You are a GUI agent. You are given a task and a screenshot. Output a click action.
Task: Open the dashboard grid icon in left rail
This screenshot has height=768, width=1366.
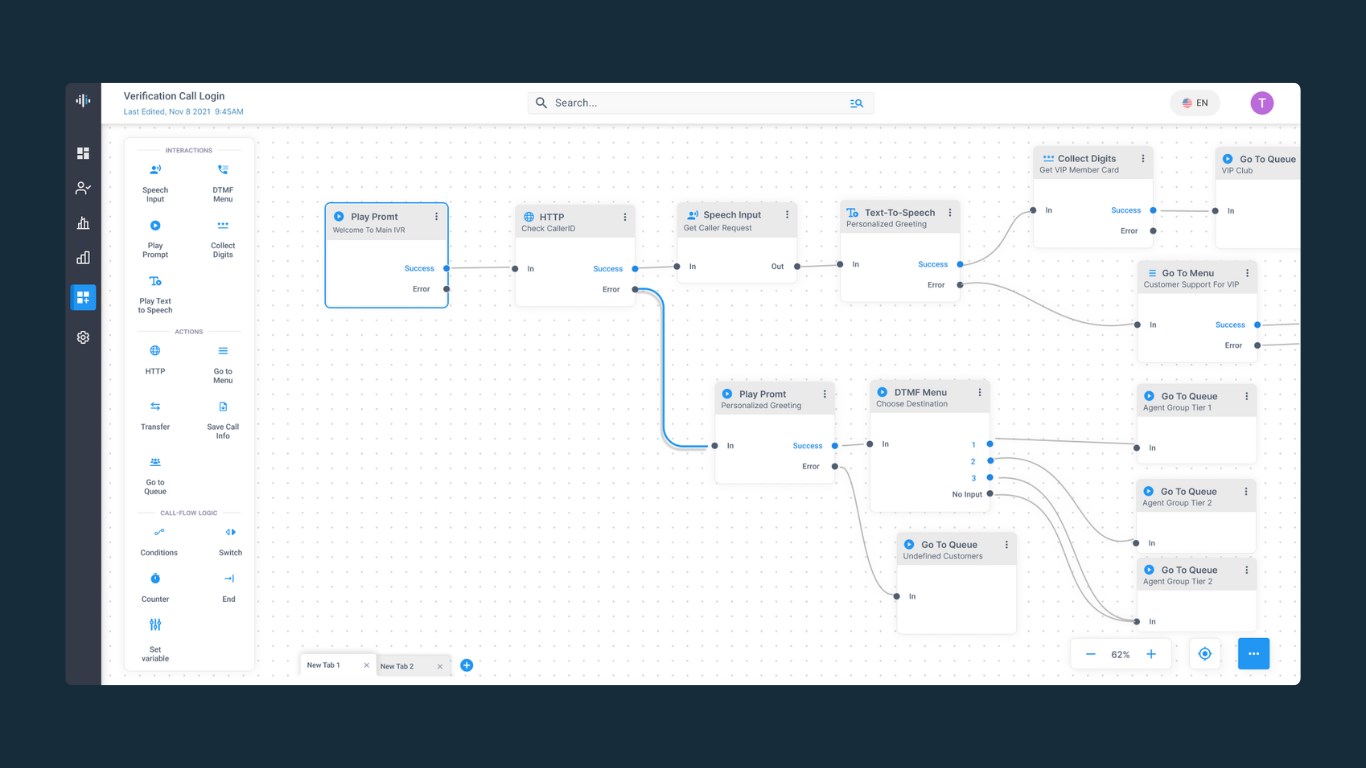[83, 153]
